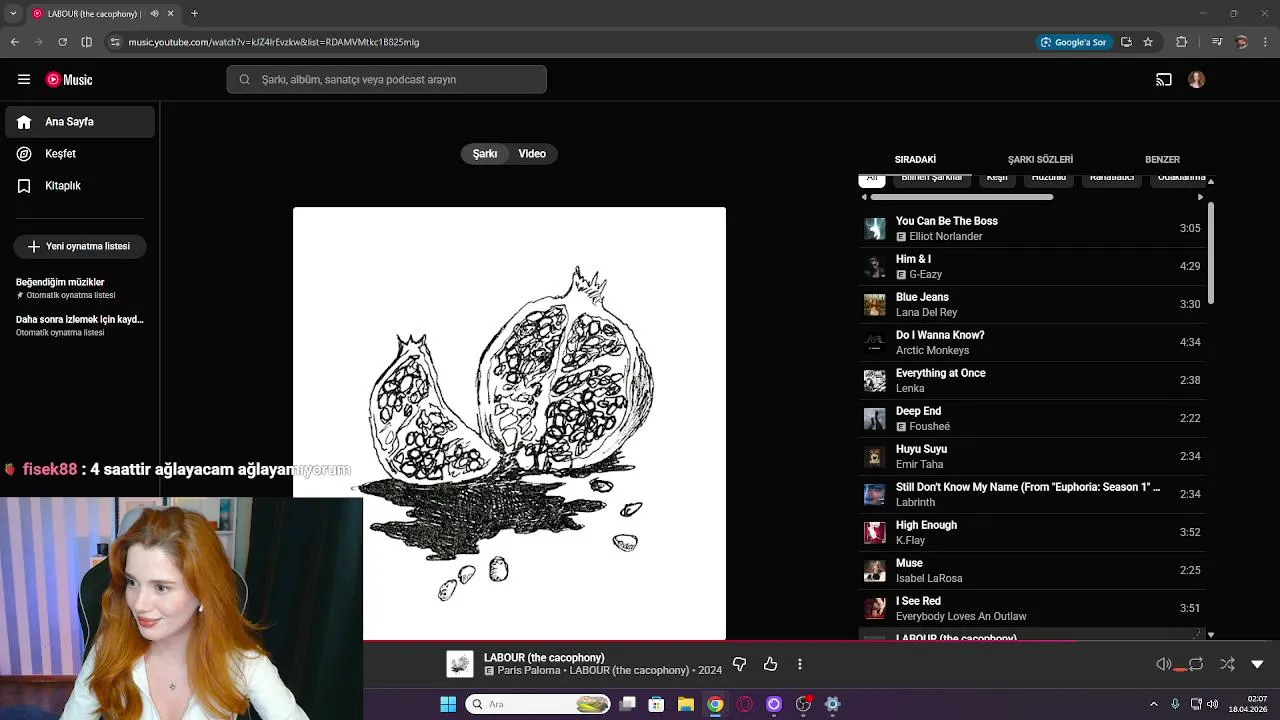Bookmark this page with star icon
This screenshot has width=1280, height=720.
pos(1148,42)
